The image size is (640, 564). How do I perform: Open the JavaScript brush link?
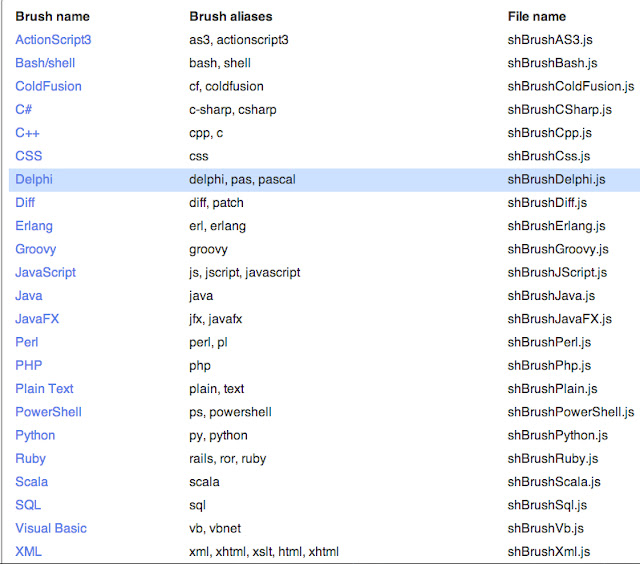[x=46, y=273]
